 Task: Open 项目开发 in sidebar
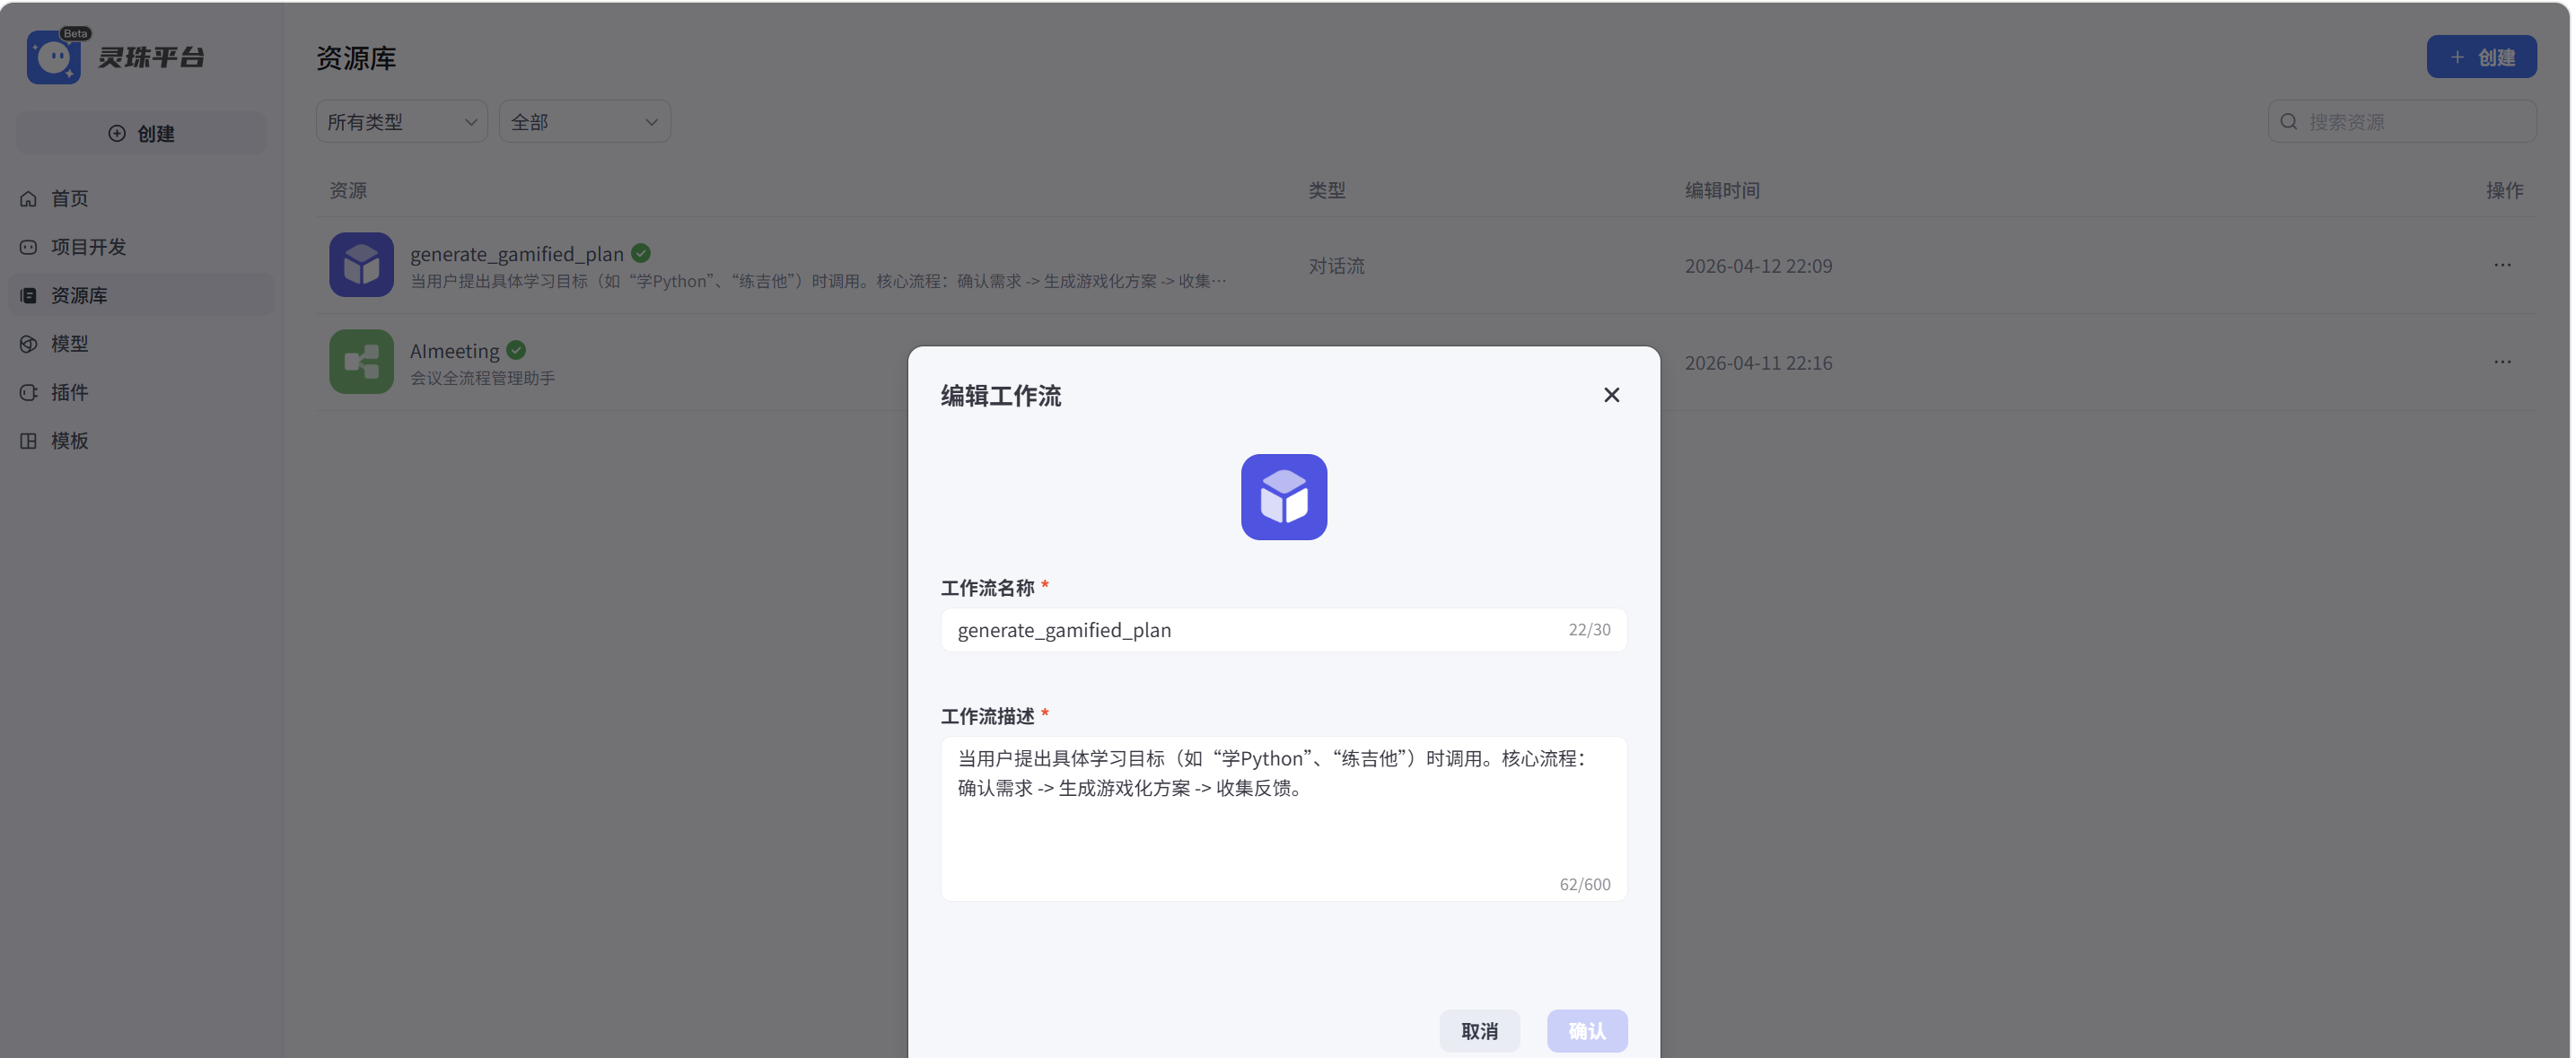pyautogui.click(x=88, y=247)
